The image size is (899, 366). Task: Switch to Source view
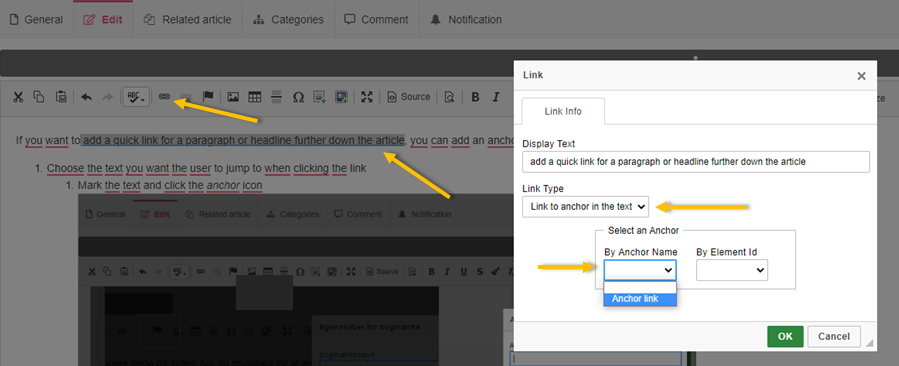(x=409, y=97)
